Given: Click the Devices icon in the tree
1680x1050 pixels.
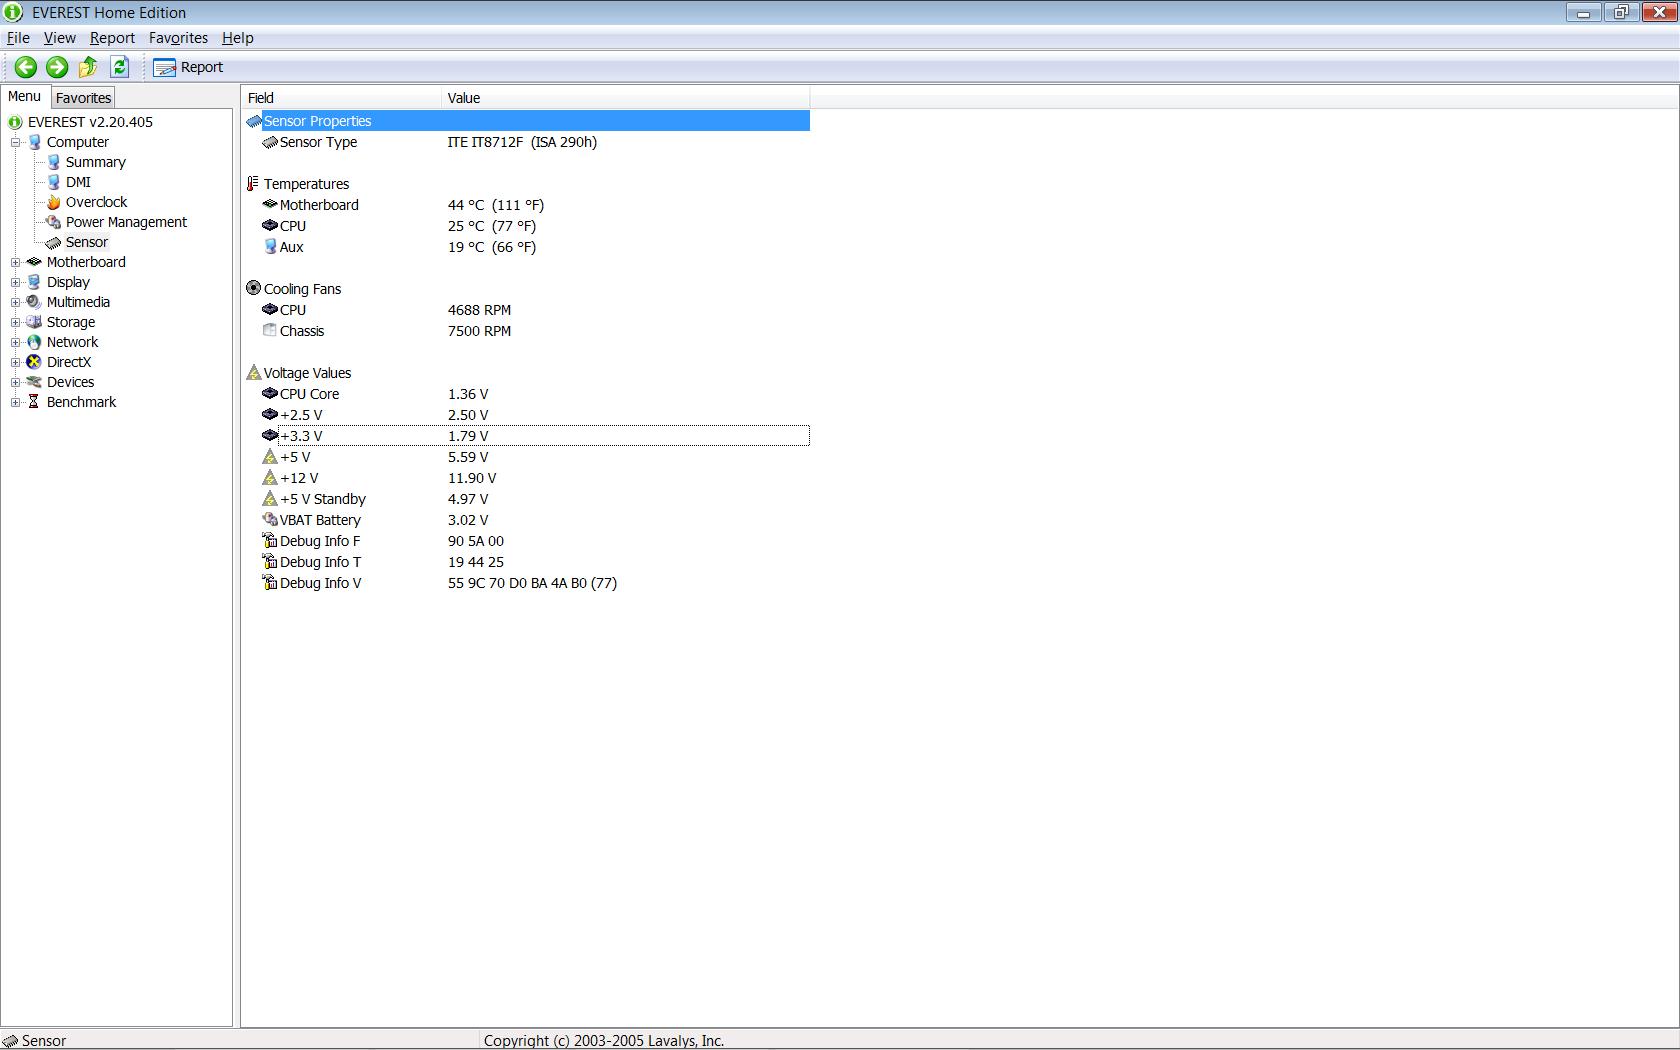Looking at the screenshot, I should pyautogui.click(x=34, y=382).
